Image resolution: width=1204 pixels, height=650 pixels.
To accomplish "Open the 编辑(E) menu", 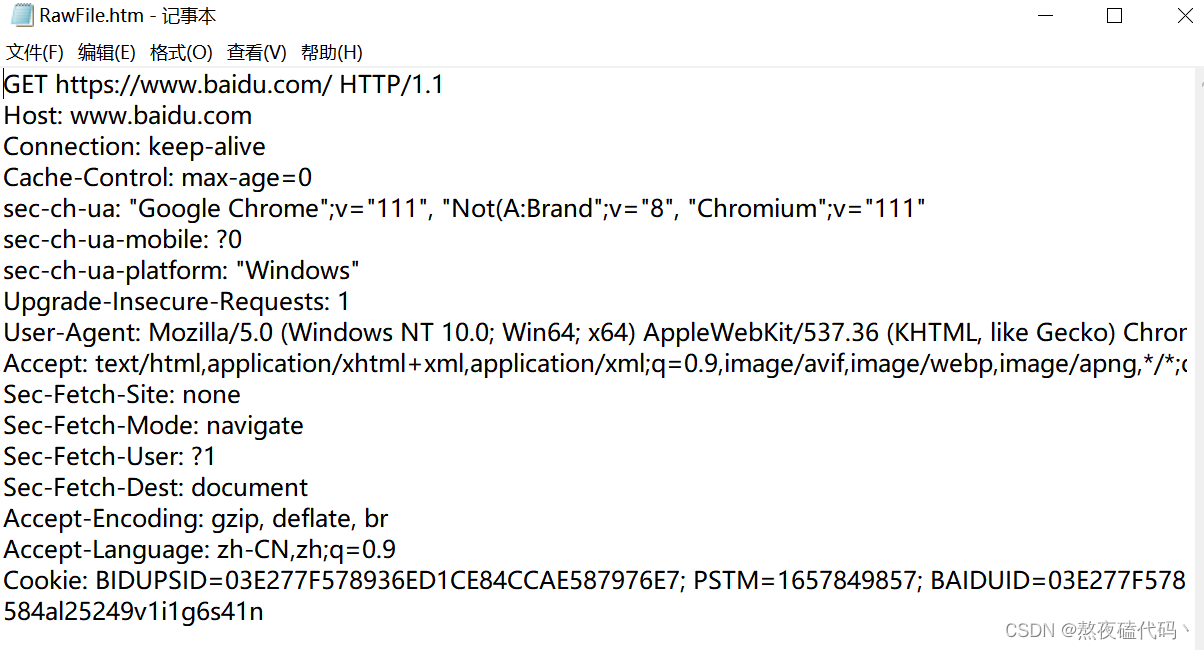I will click(107, 52).
